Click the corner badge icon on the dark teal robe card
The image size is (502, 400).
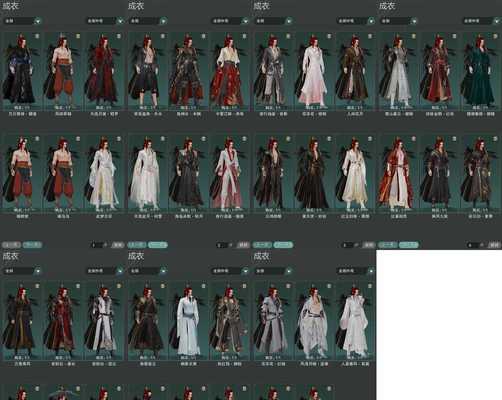[495, 36]
